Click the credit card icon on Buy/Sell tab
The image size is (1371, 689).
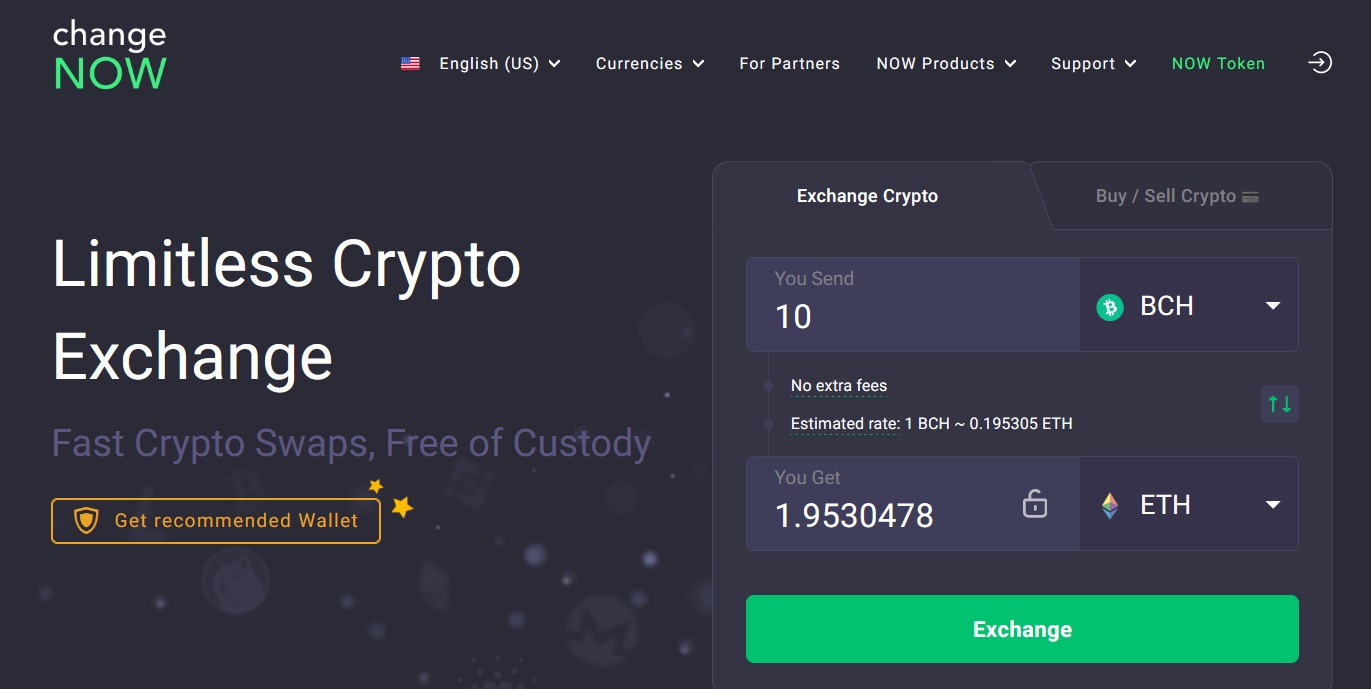point(1250,196)
